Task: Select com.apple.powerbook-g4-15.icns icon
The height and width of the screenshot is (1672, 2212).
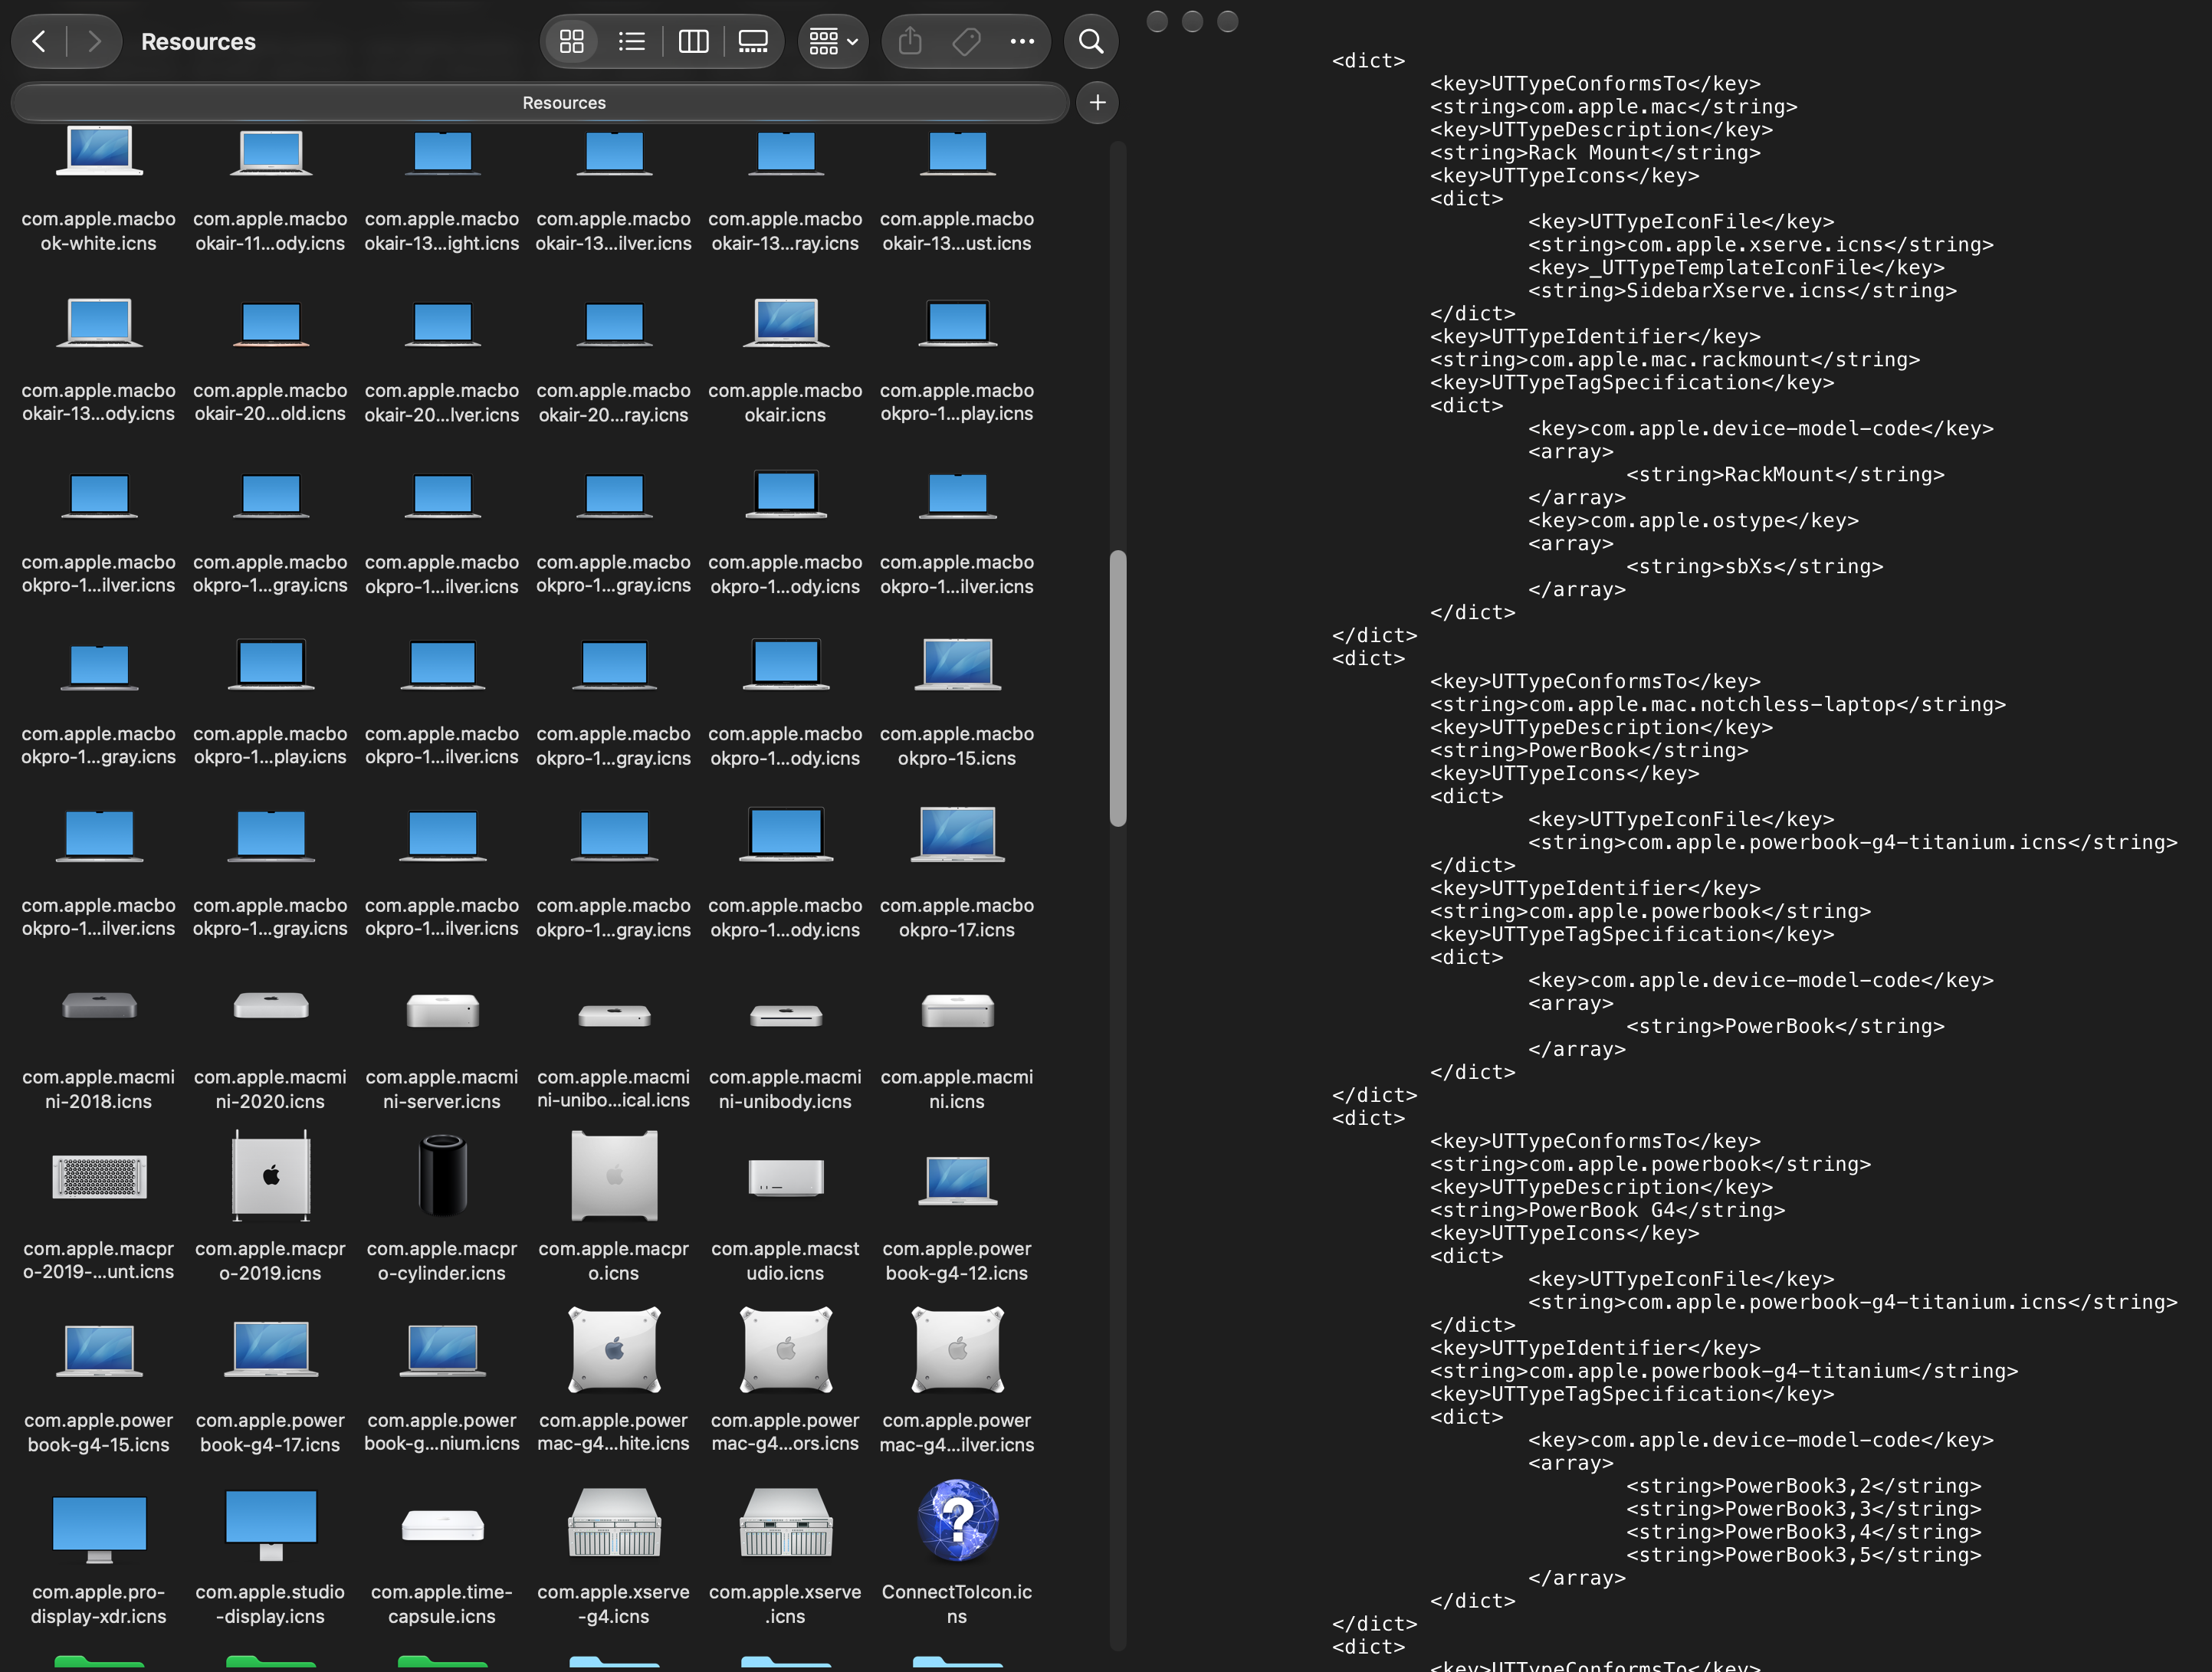Action: click(99, 1351)
